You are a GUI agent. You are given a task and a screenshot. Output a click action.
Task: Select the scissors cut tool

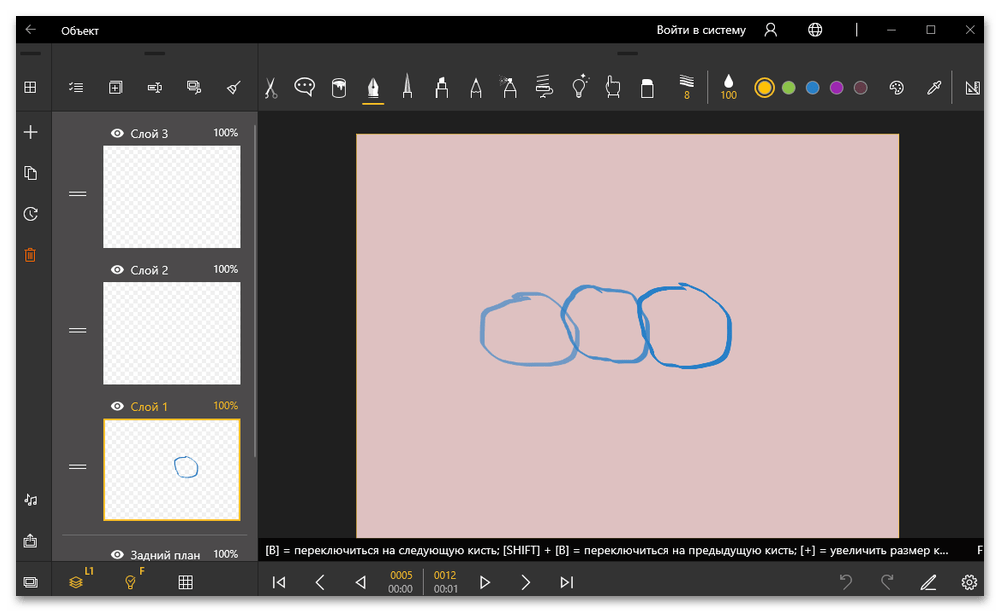pos(270,88)
